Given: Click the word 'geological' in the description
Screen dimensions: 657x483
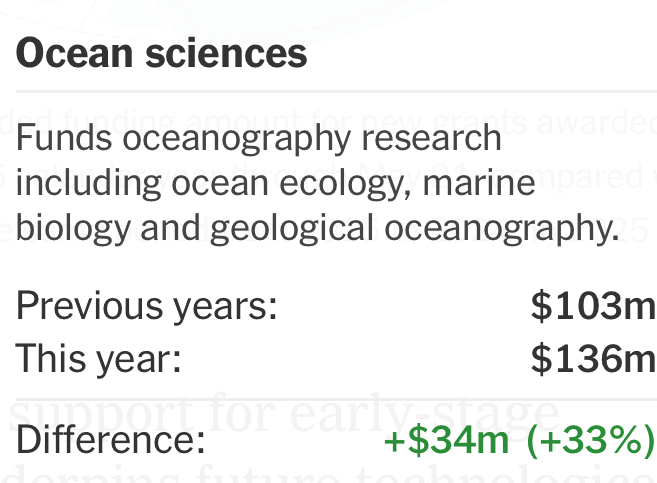Looking at the screenshot, I should click(x=292, y=228).
